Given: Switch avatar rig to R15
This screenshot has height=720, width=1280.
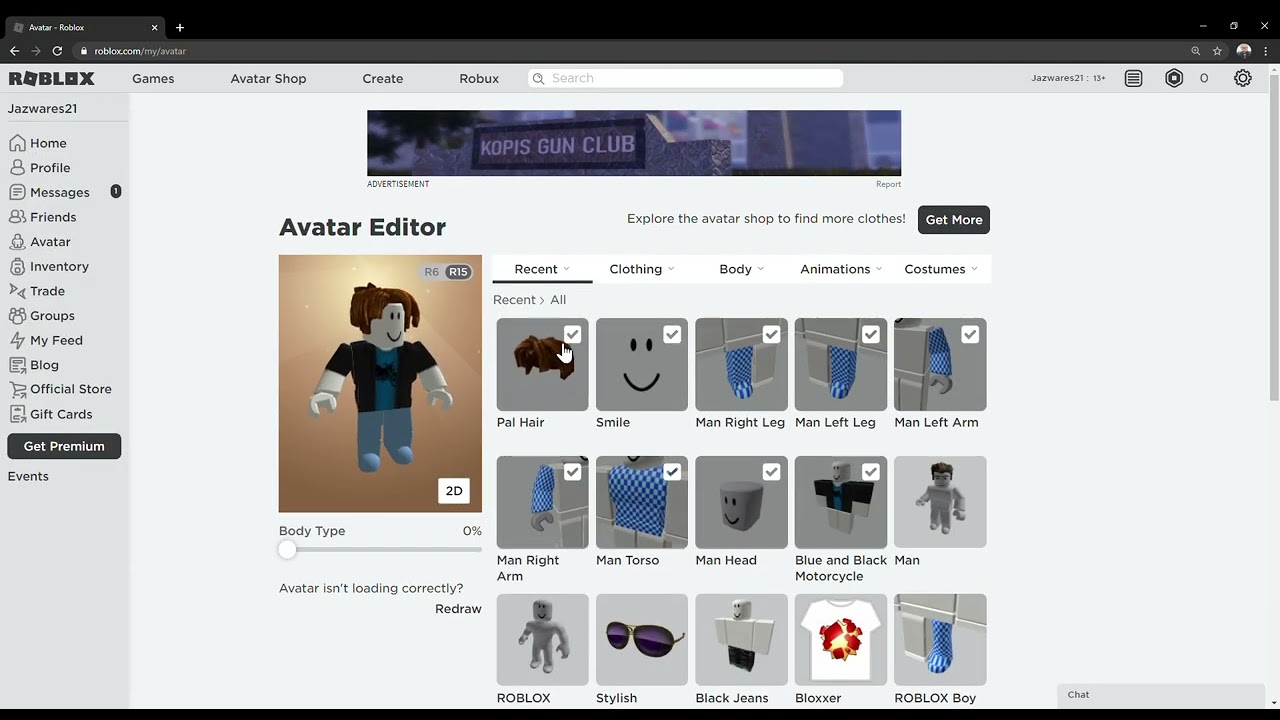Looking at the screenshot, I should click(x=458, y=272).
